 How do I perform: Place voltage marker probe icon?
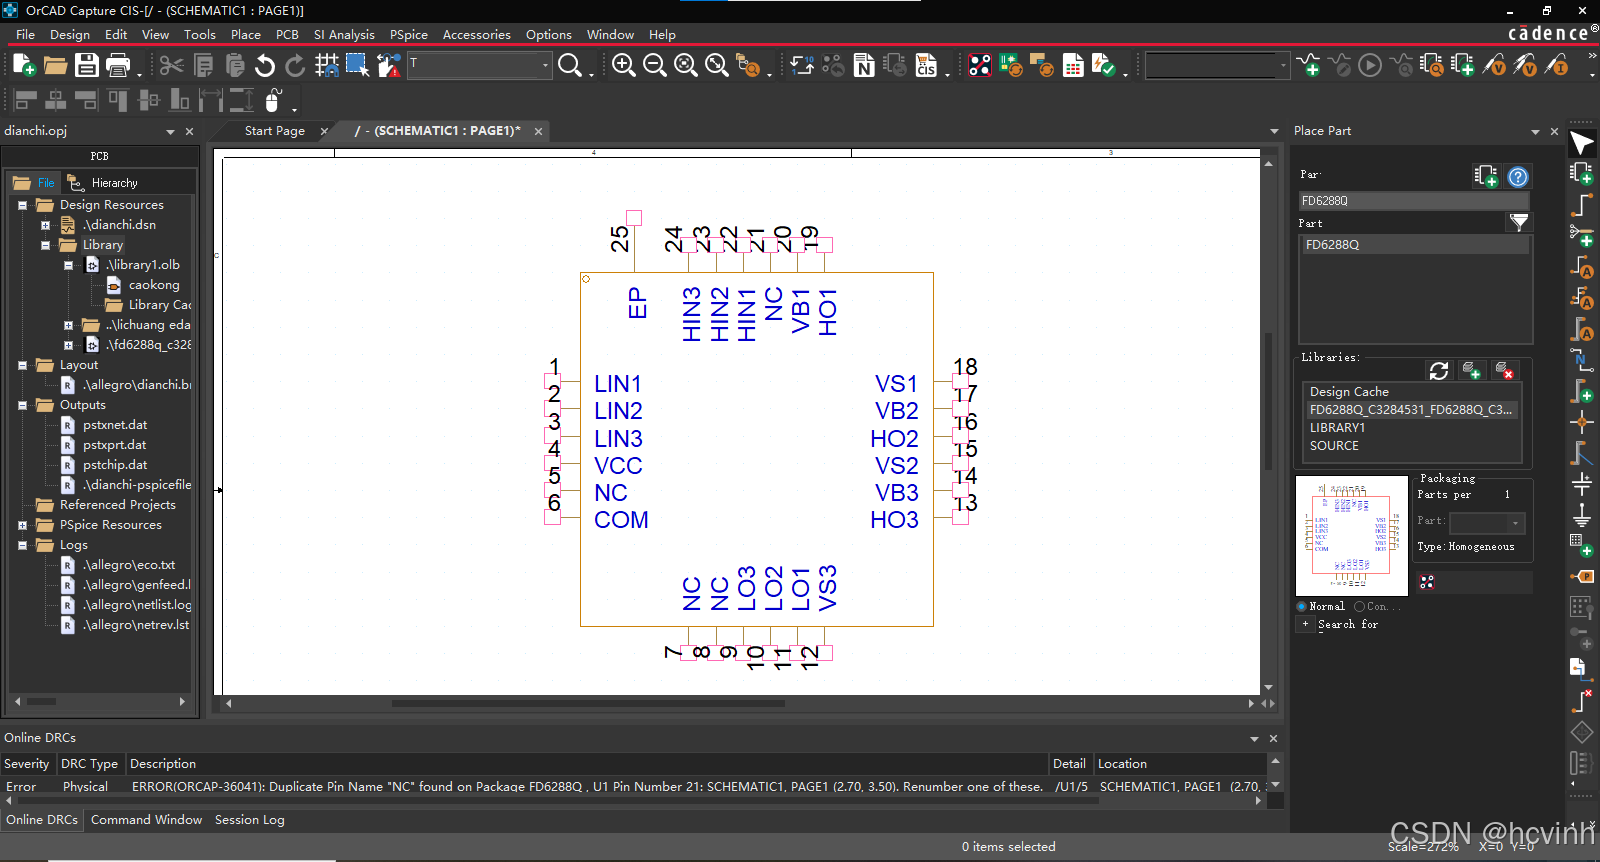pyautogui.click(x=1494, y=65)
